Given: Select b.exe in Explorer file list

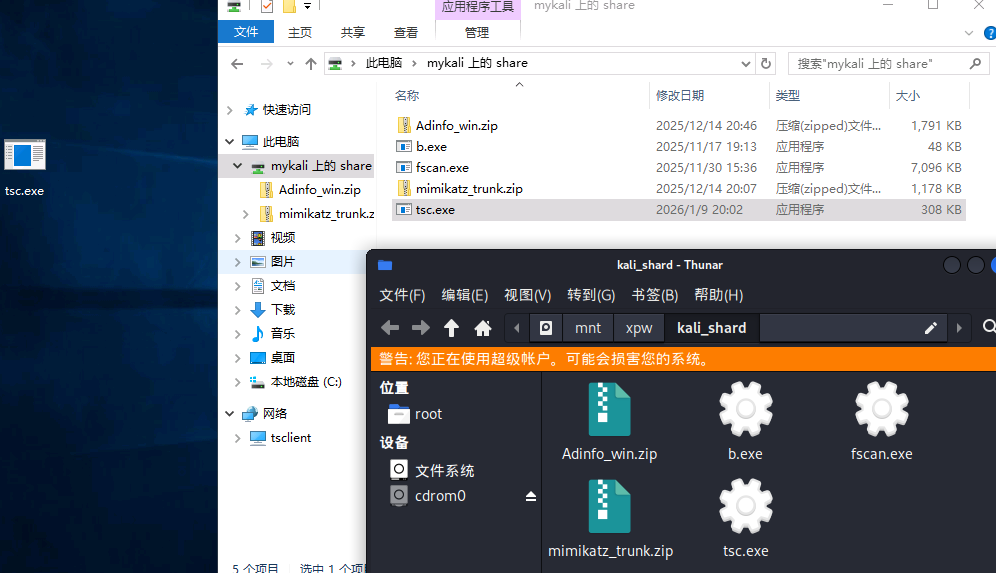Looking at the screenshot, I should (678, 147).
